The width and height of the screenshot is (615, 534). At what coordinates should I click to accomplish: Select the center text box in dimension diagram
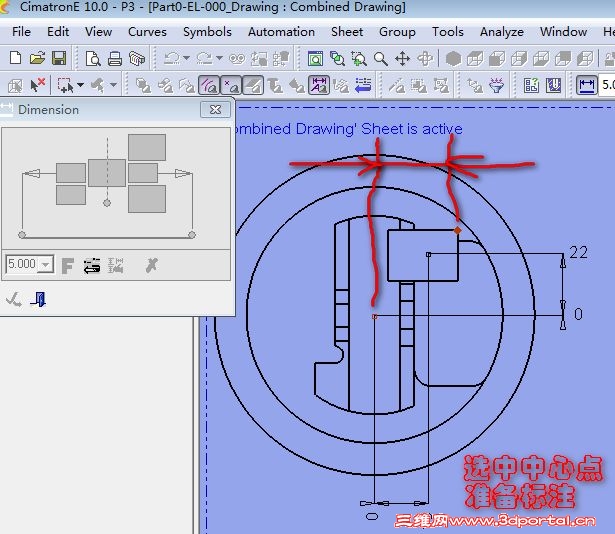coord(107,173)
